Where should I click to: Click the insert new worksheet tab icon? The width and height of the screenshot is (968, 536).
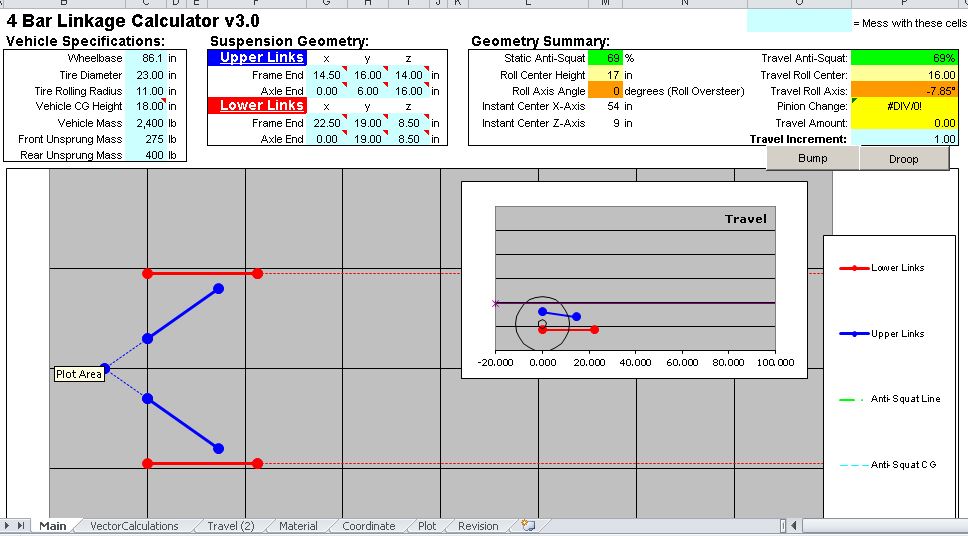coord(528,526)
